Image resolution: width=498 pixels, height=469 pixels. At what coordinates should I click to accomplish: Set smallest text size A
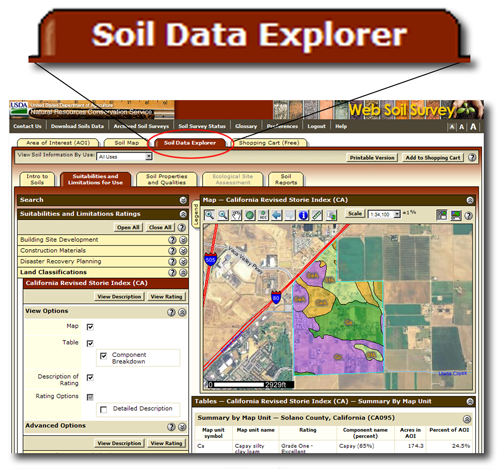[x=452, y=127]
